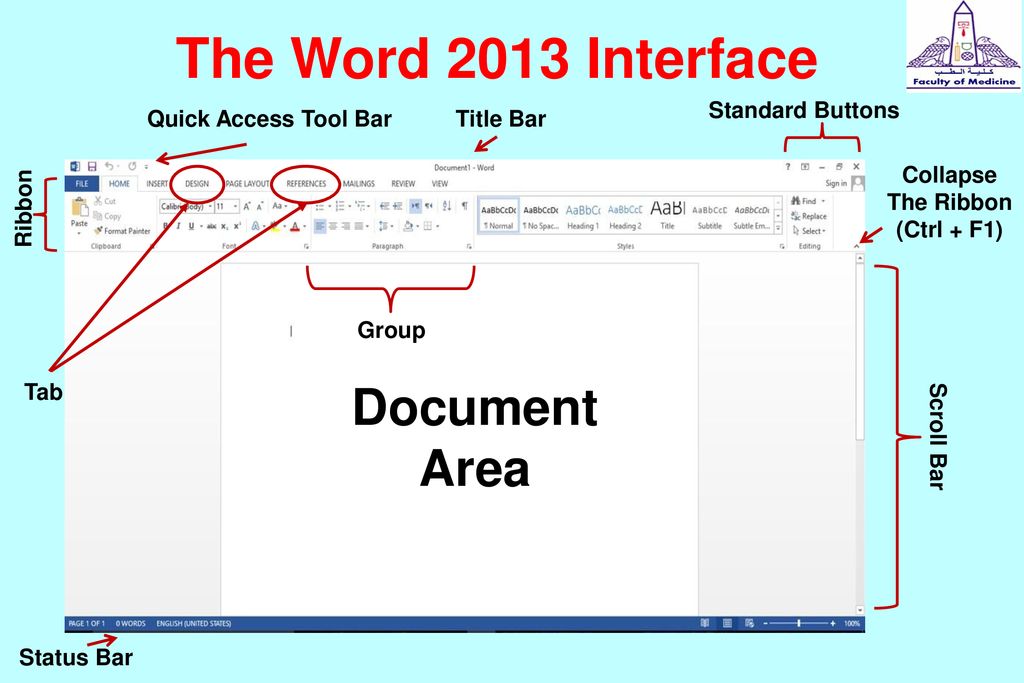Click the Undo arrow icon
Viewport: 1024px width, 683px height.
[109, 167]
